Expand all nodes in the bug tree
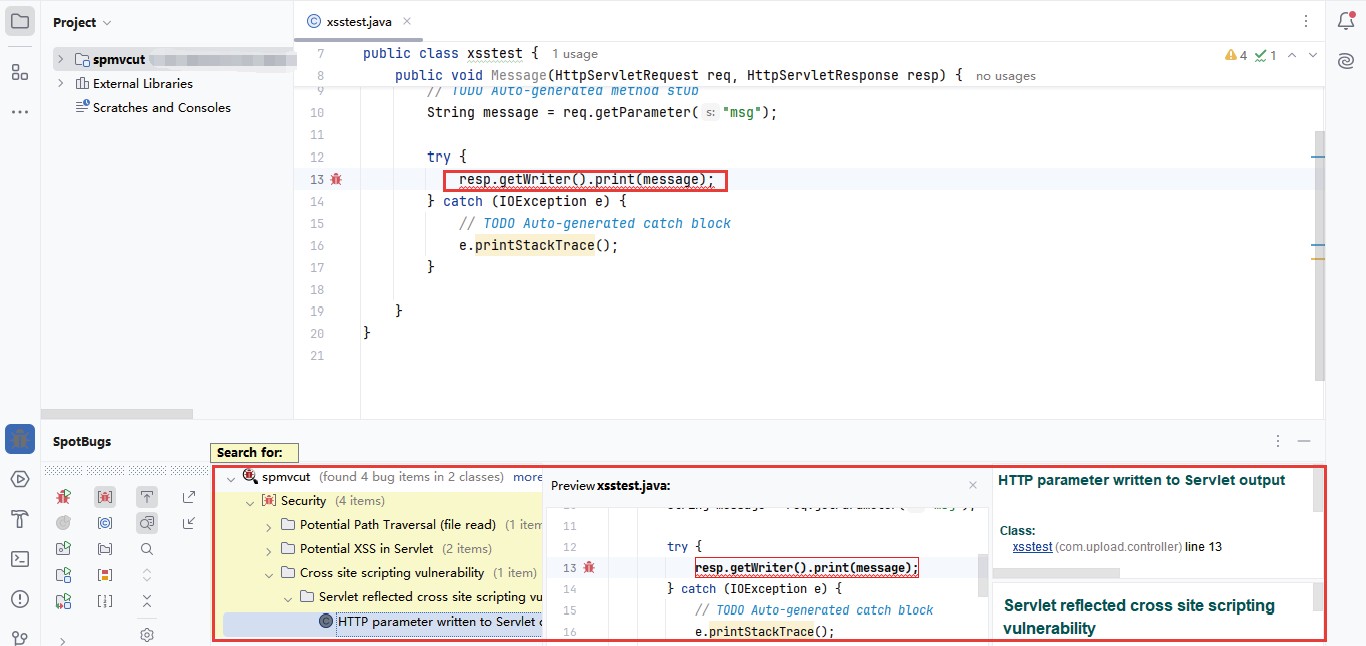Image resolution: width=1366 pixels, height=646 pixels. tap(147, 575)
